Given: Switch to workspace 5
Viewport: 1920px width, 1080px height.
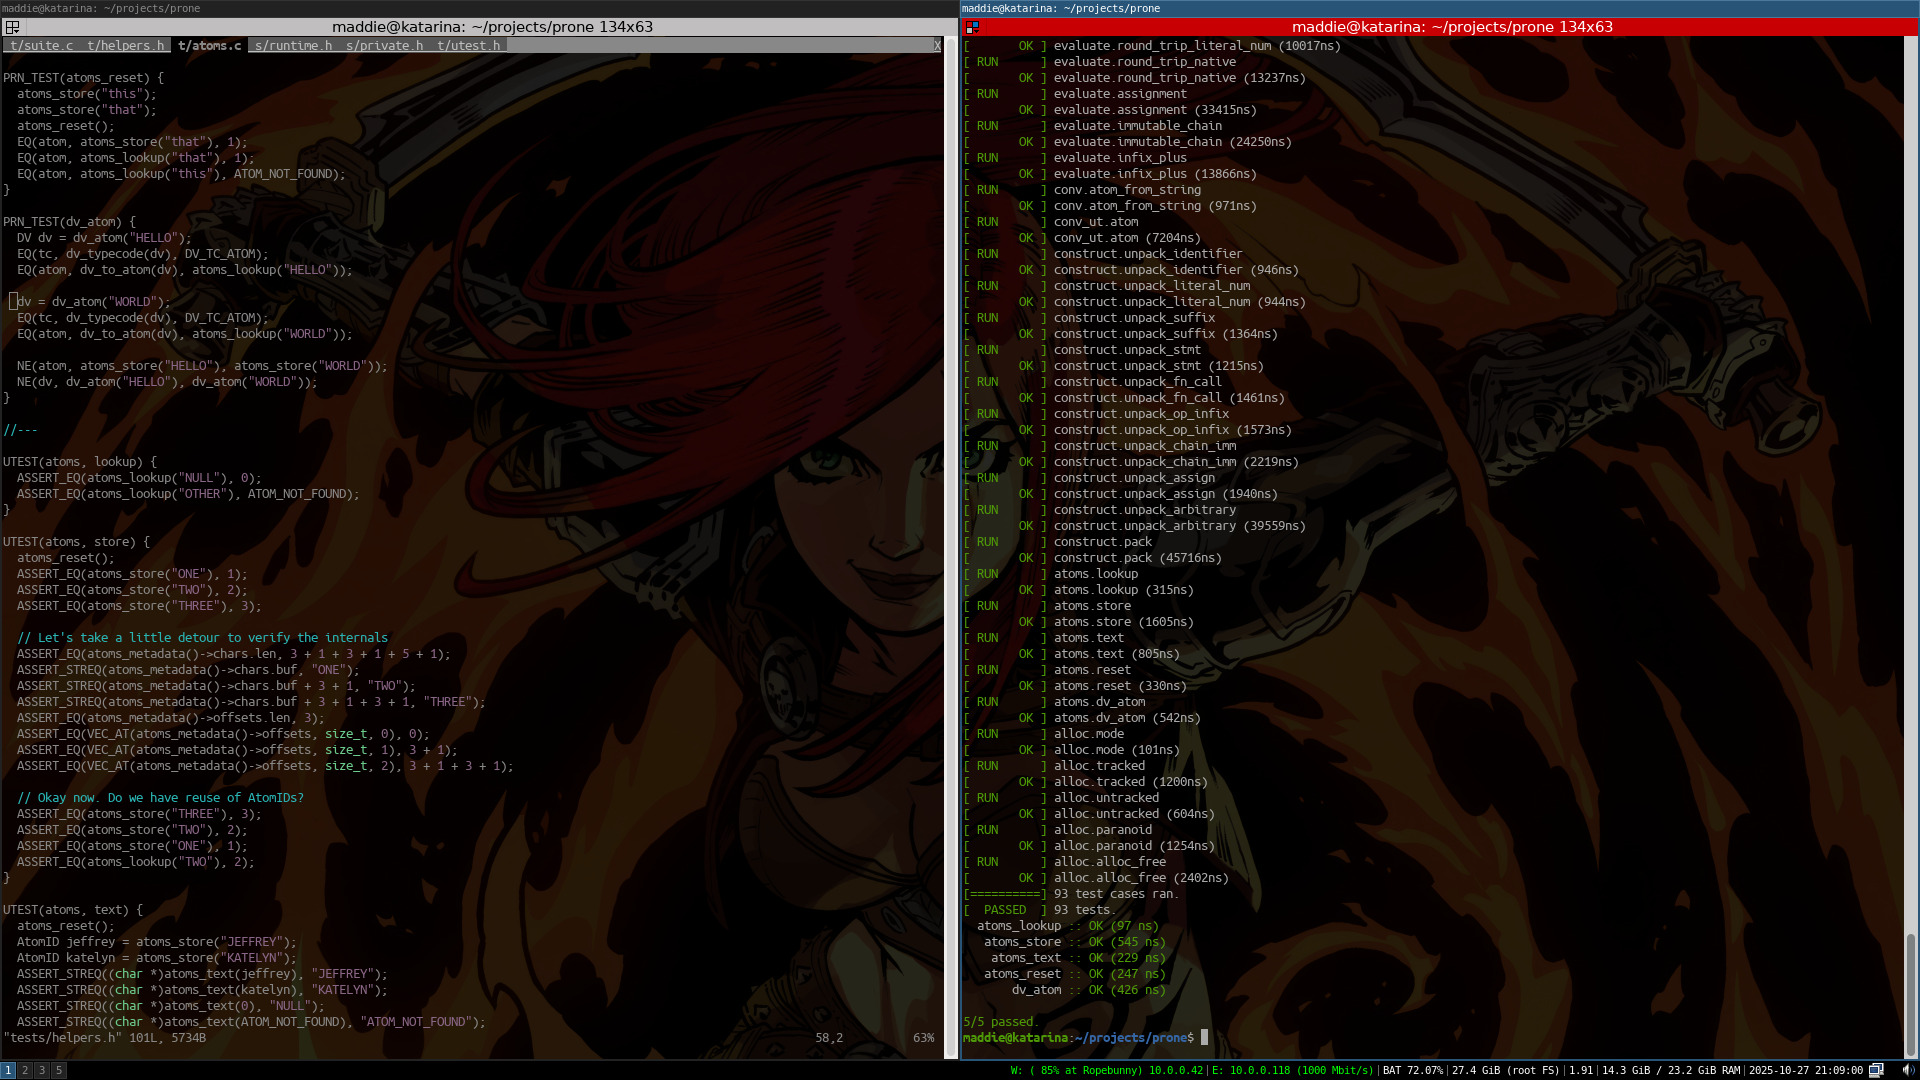Looking at the screenshot, I should click(59, 1070).
